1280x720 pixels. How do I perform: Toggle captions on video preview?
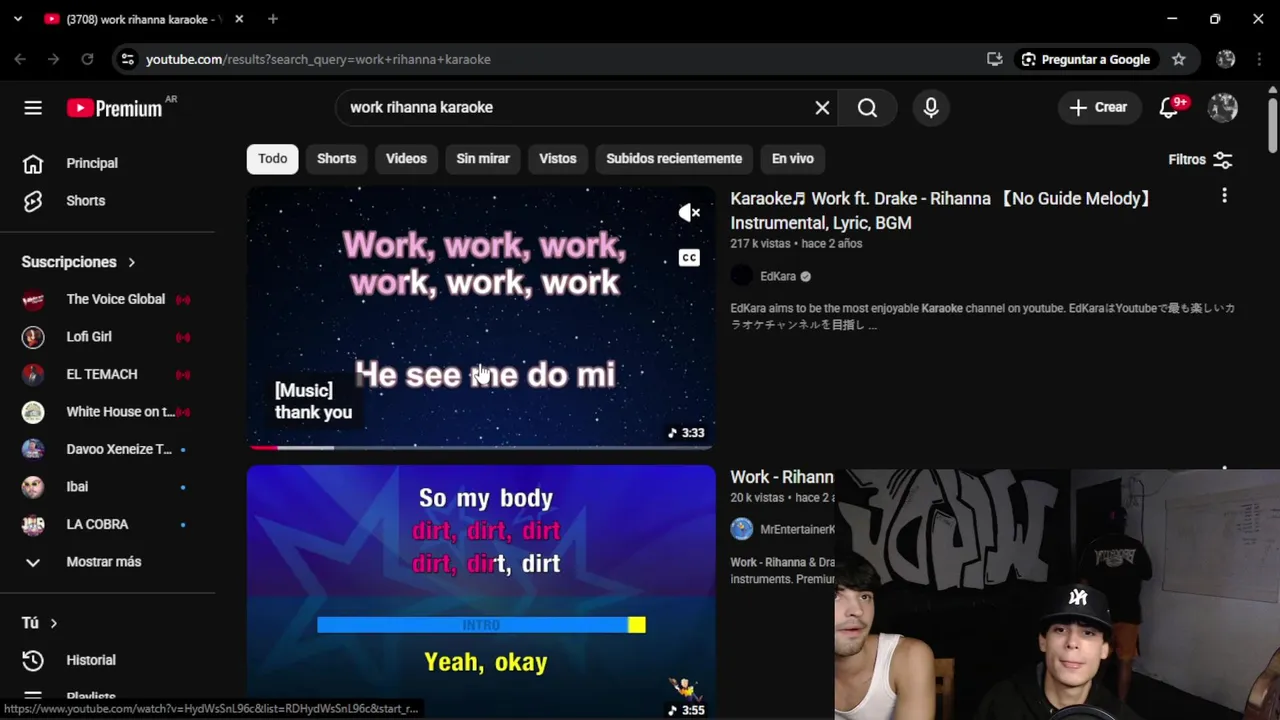(x=689, y=258)
